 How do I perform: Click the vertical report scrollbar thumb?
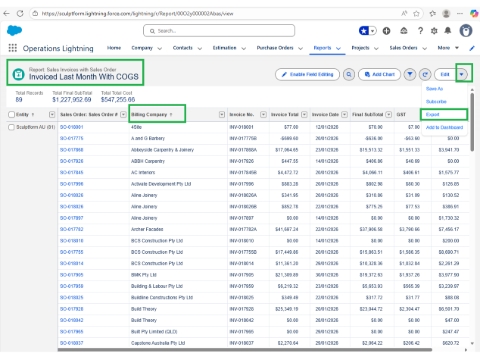tap(472, 122)
